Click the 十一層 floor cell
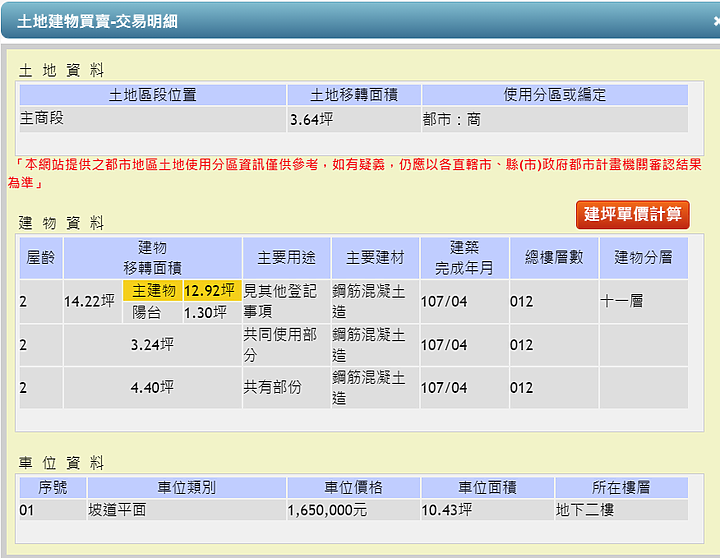 pos(644,301)
